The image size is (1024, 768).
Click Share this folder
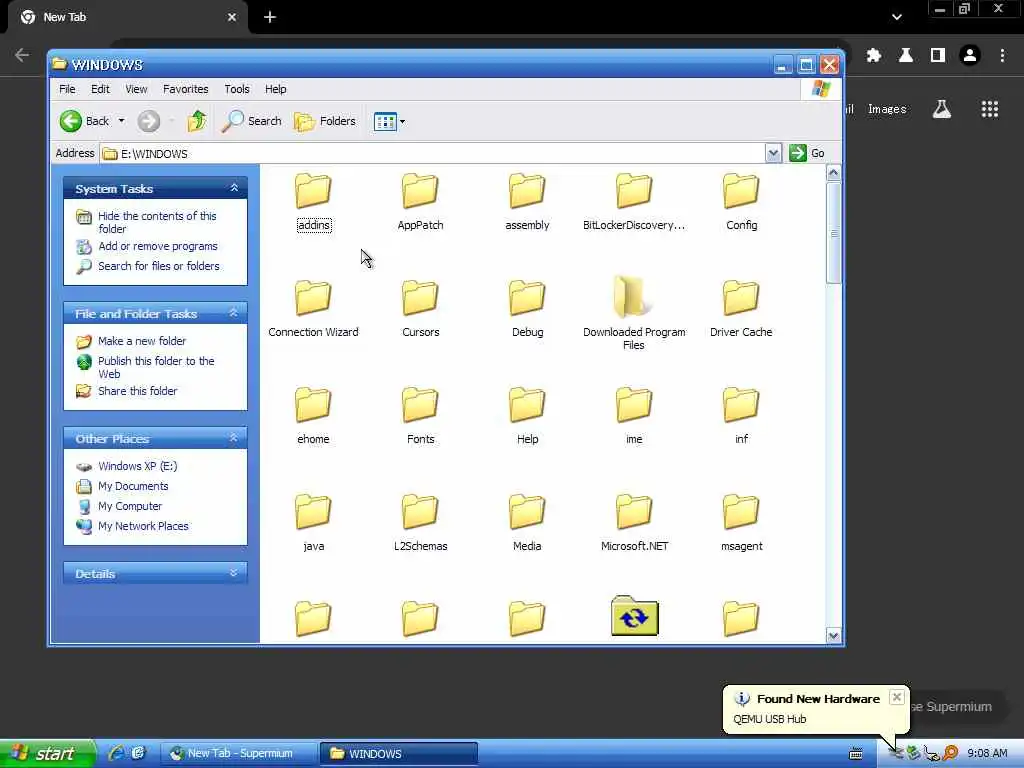(x=137, y=391)
